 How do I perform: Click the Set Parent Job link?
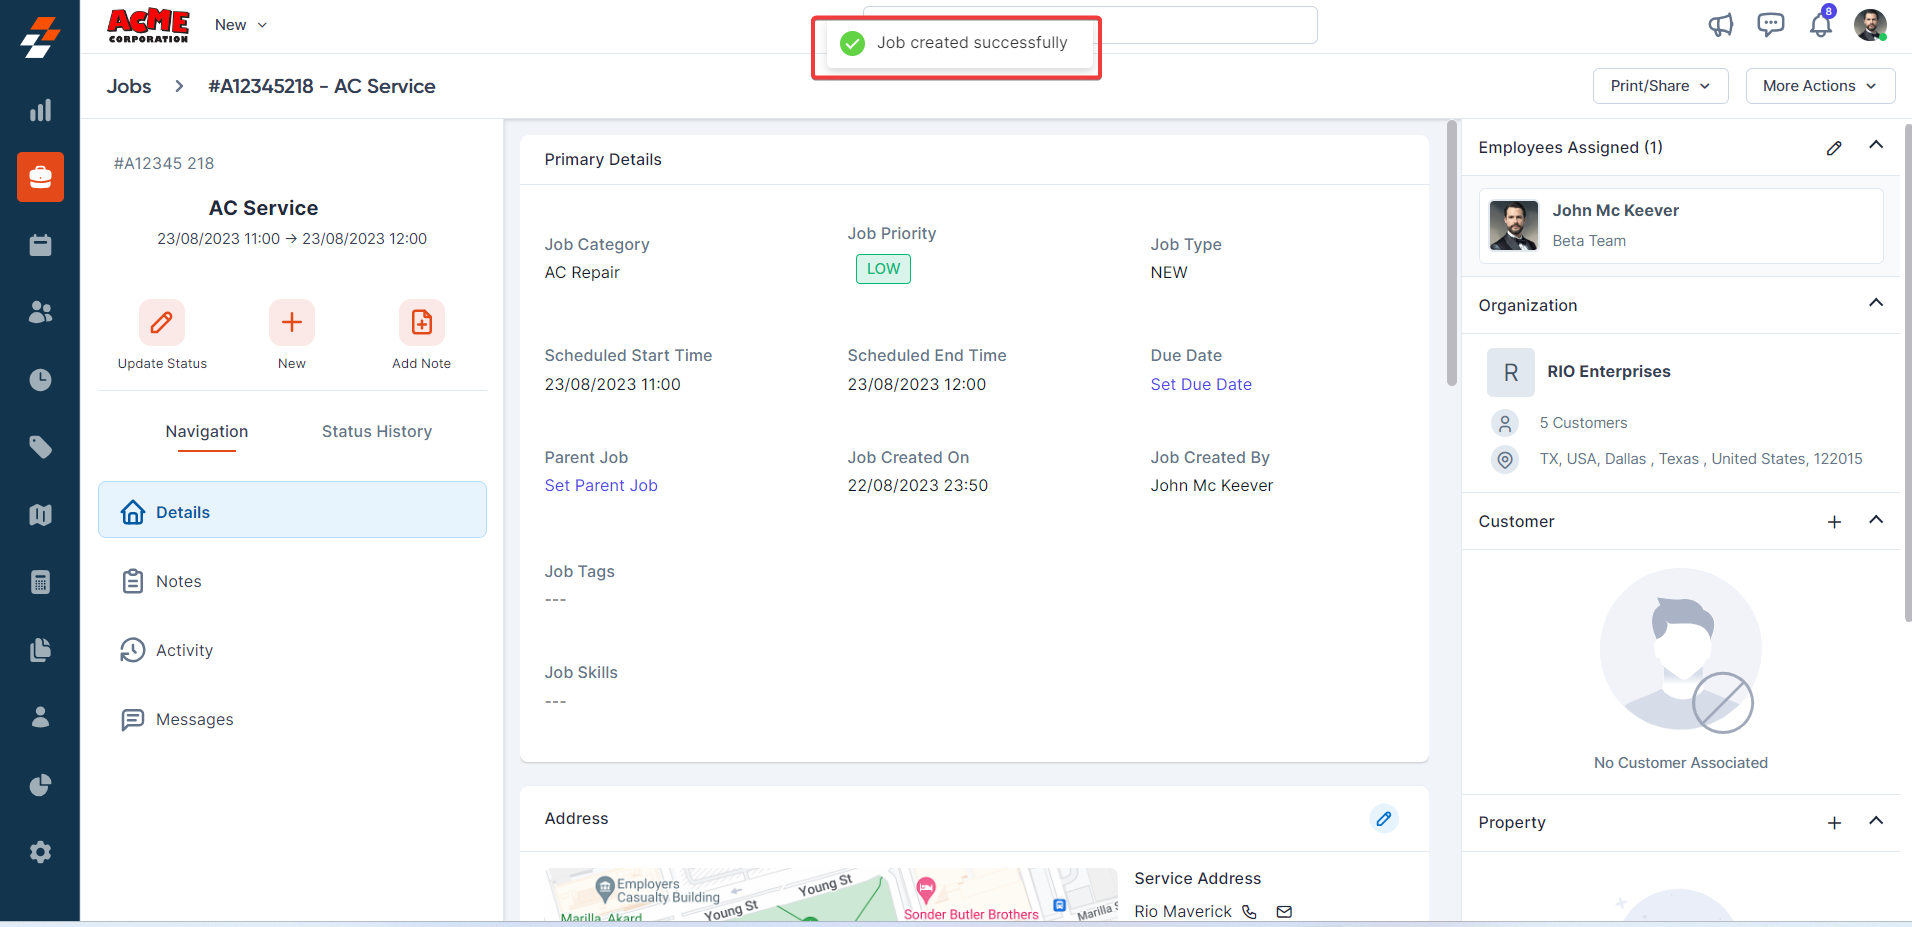[601, 485]
